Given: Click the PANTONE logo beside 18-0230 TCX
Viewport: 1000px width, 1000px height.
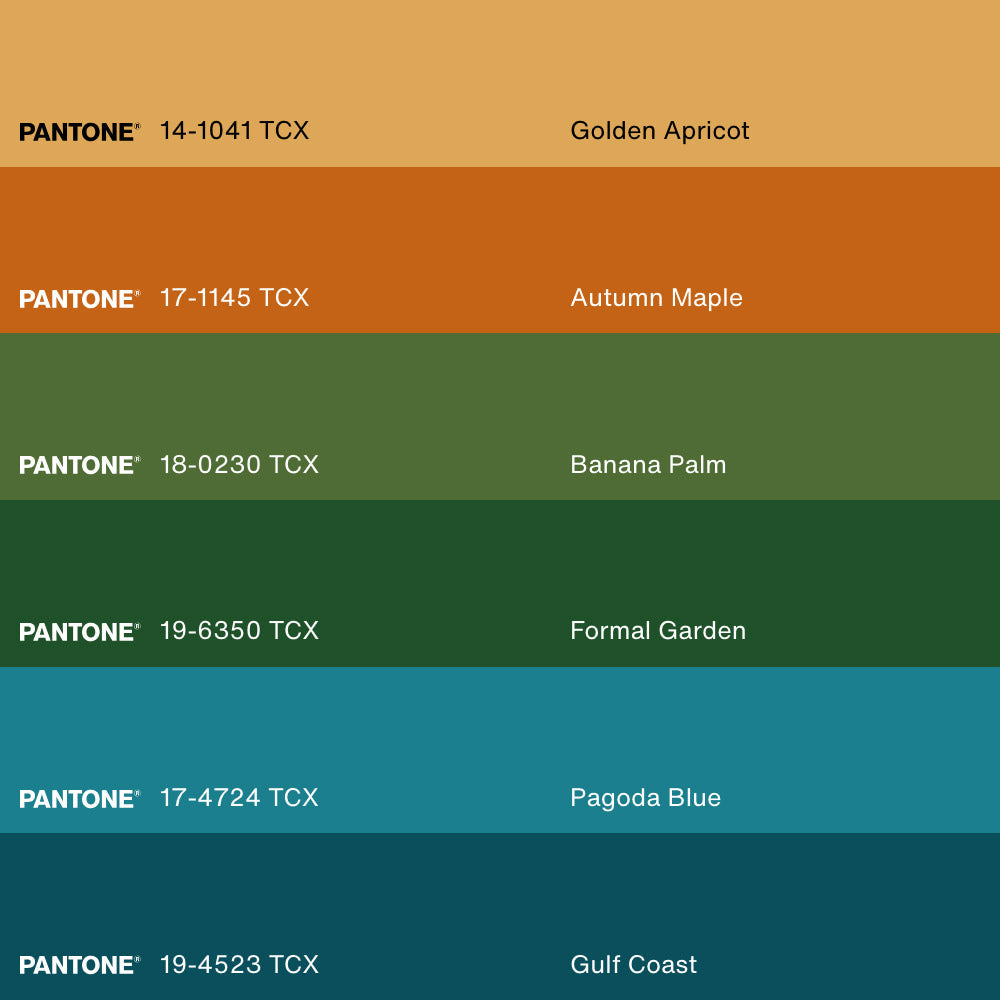Looking at the screenshot, I should [x=80, y=465].
